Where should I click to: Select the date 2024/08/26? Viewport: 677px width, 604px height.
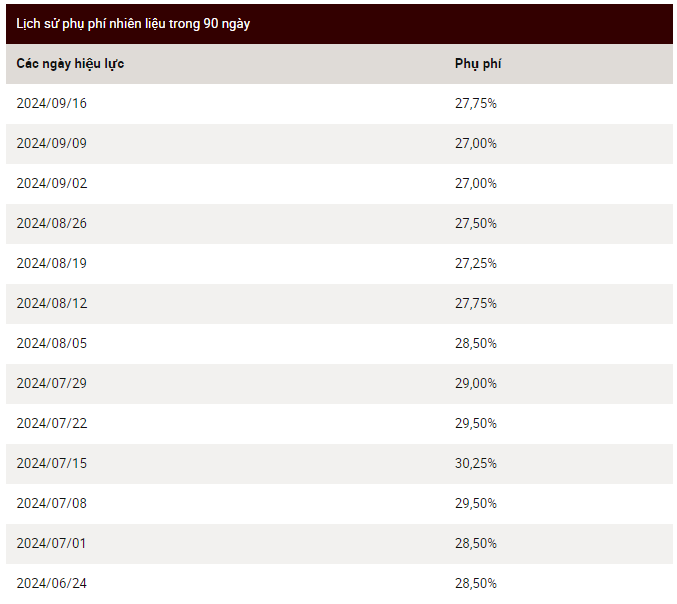(x=51, y=224)
